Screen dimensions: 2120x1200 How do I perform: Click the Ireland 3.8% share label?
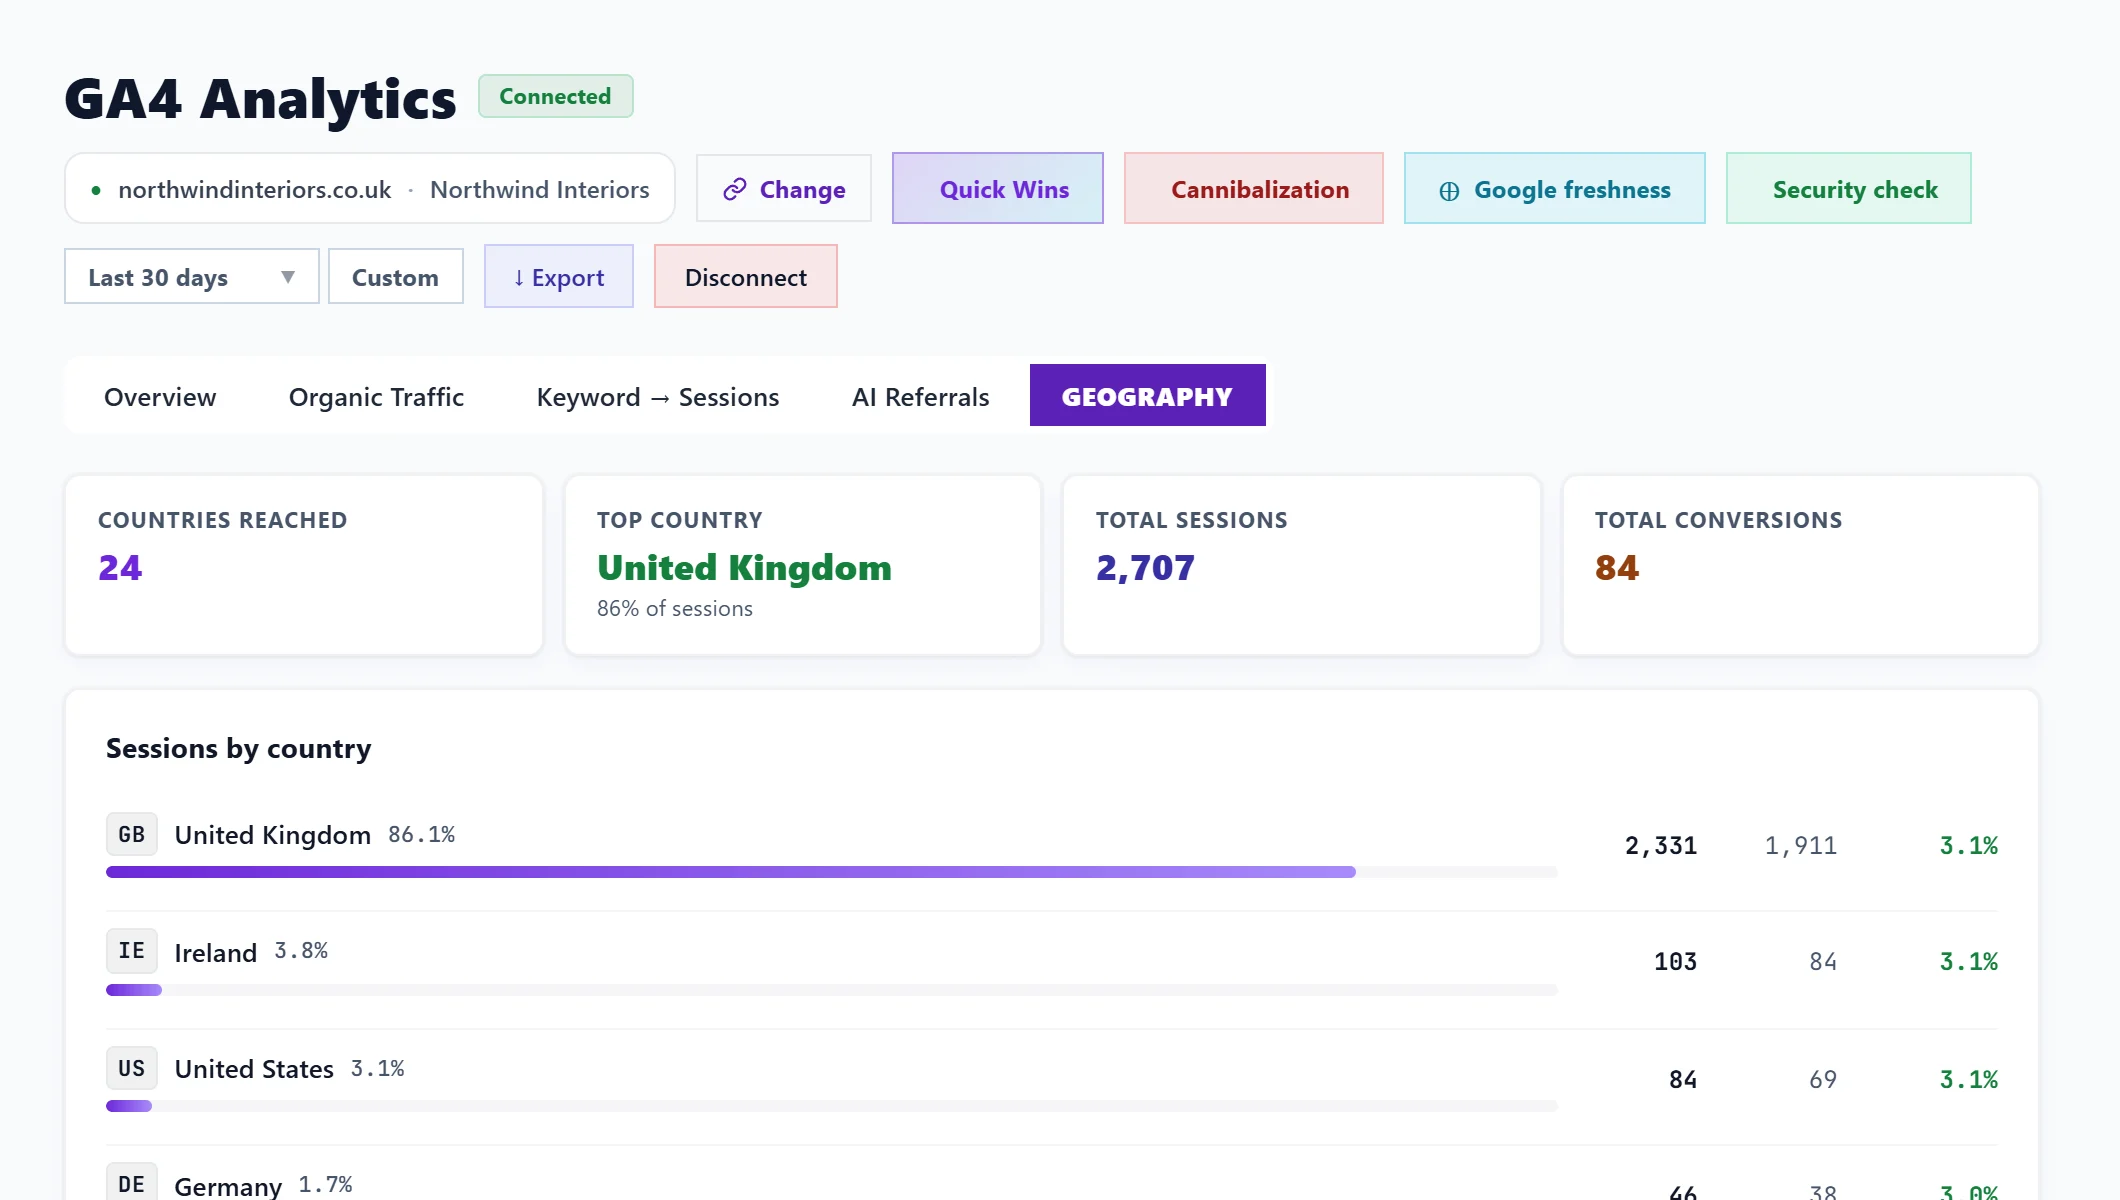[301, 951]
